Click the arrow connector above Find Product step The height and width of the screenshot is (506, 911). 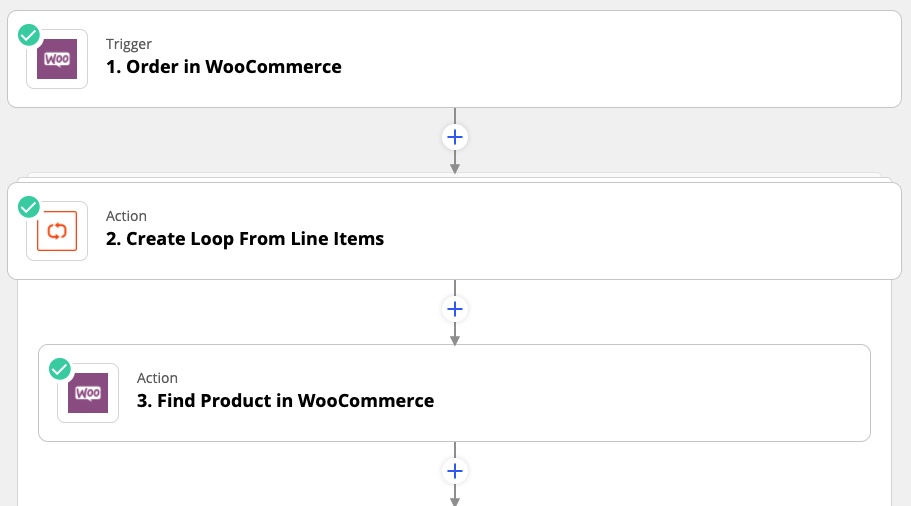(455, 337)
